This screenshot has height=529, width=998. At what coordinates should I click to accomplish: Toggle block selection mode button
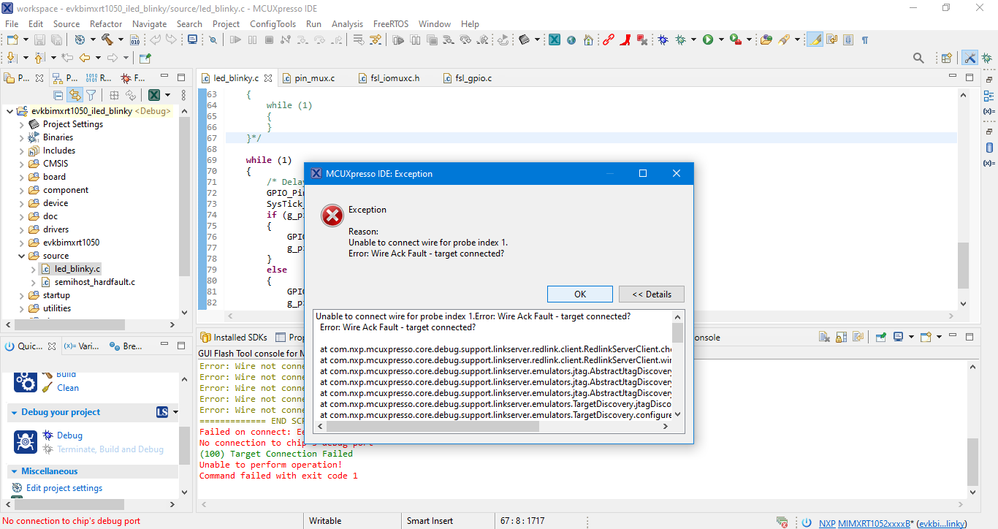click(x=848, y=39)
